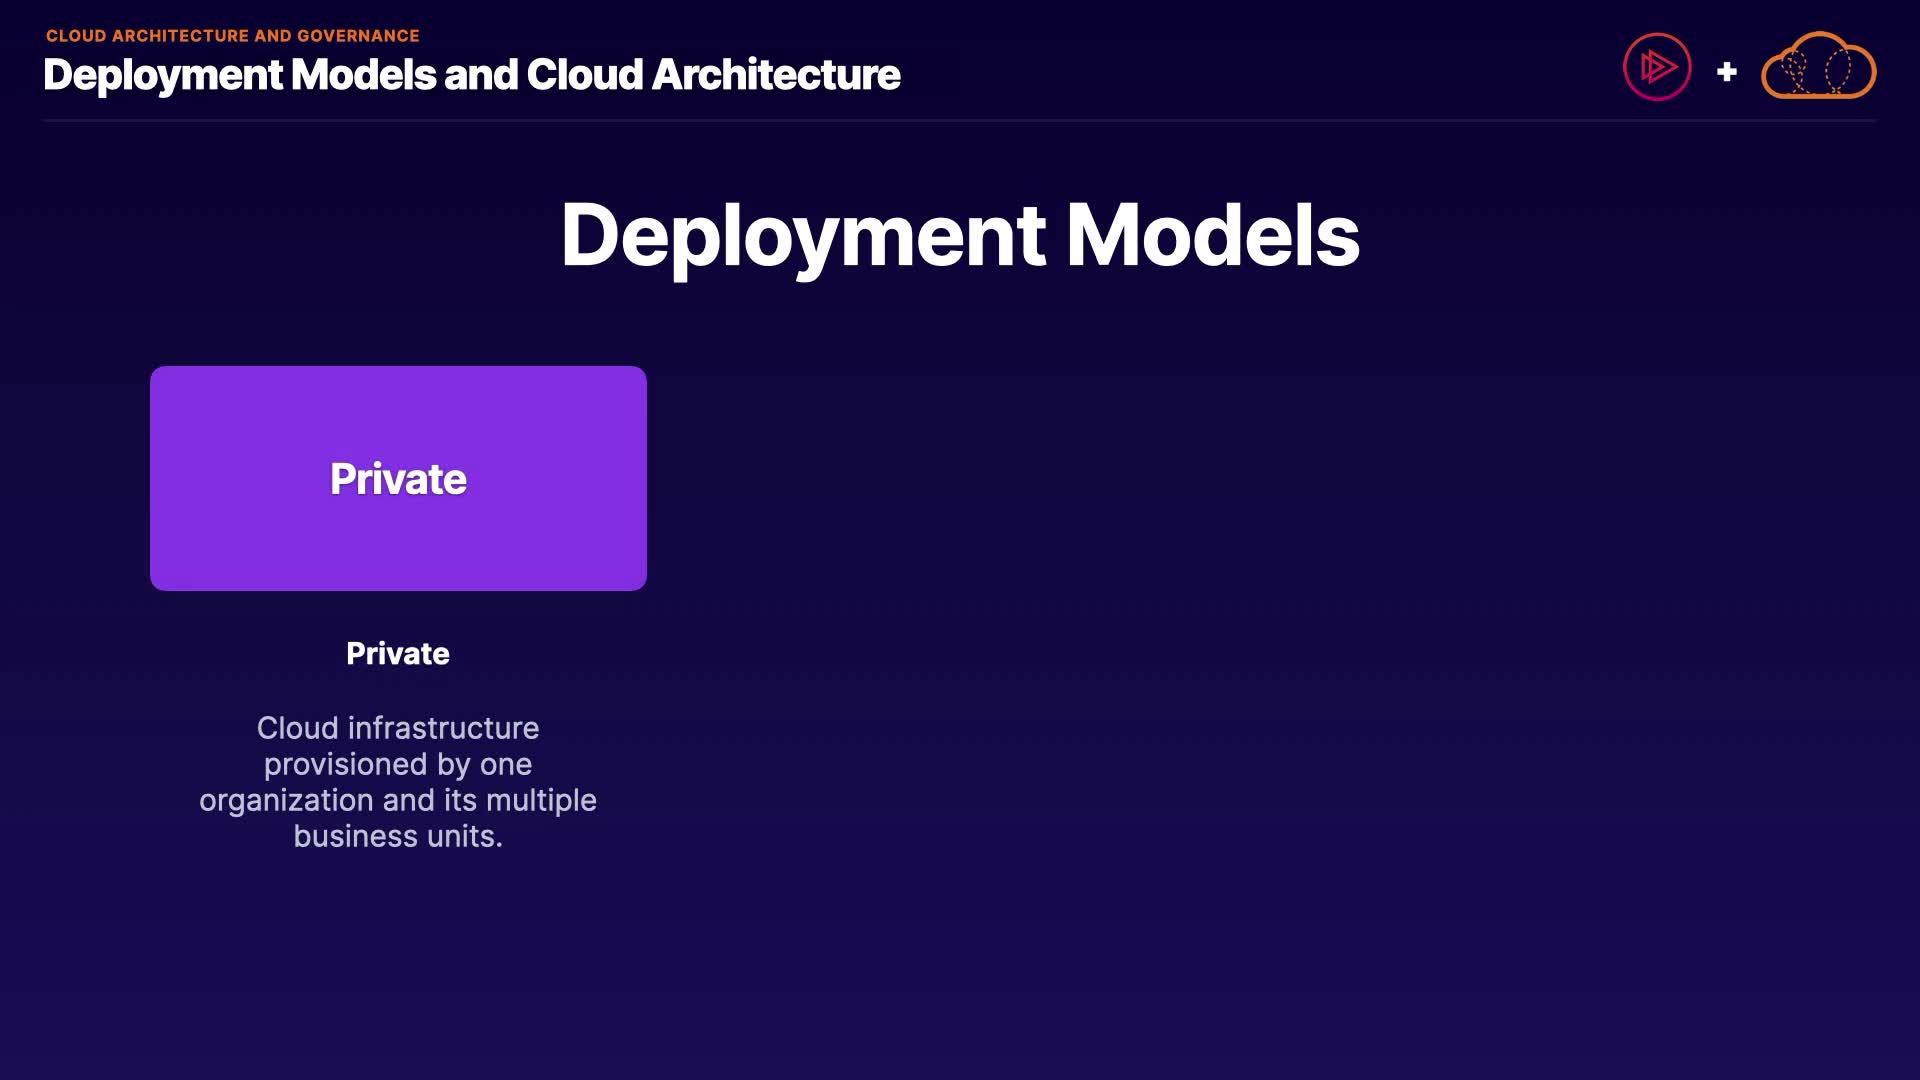Click the 'provisioned by one' text line
The width and height of the screenshot is (1920, 1080).
click(398, 764)
